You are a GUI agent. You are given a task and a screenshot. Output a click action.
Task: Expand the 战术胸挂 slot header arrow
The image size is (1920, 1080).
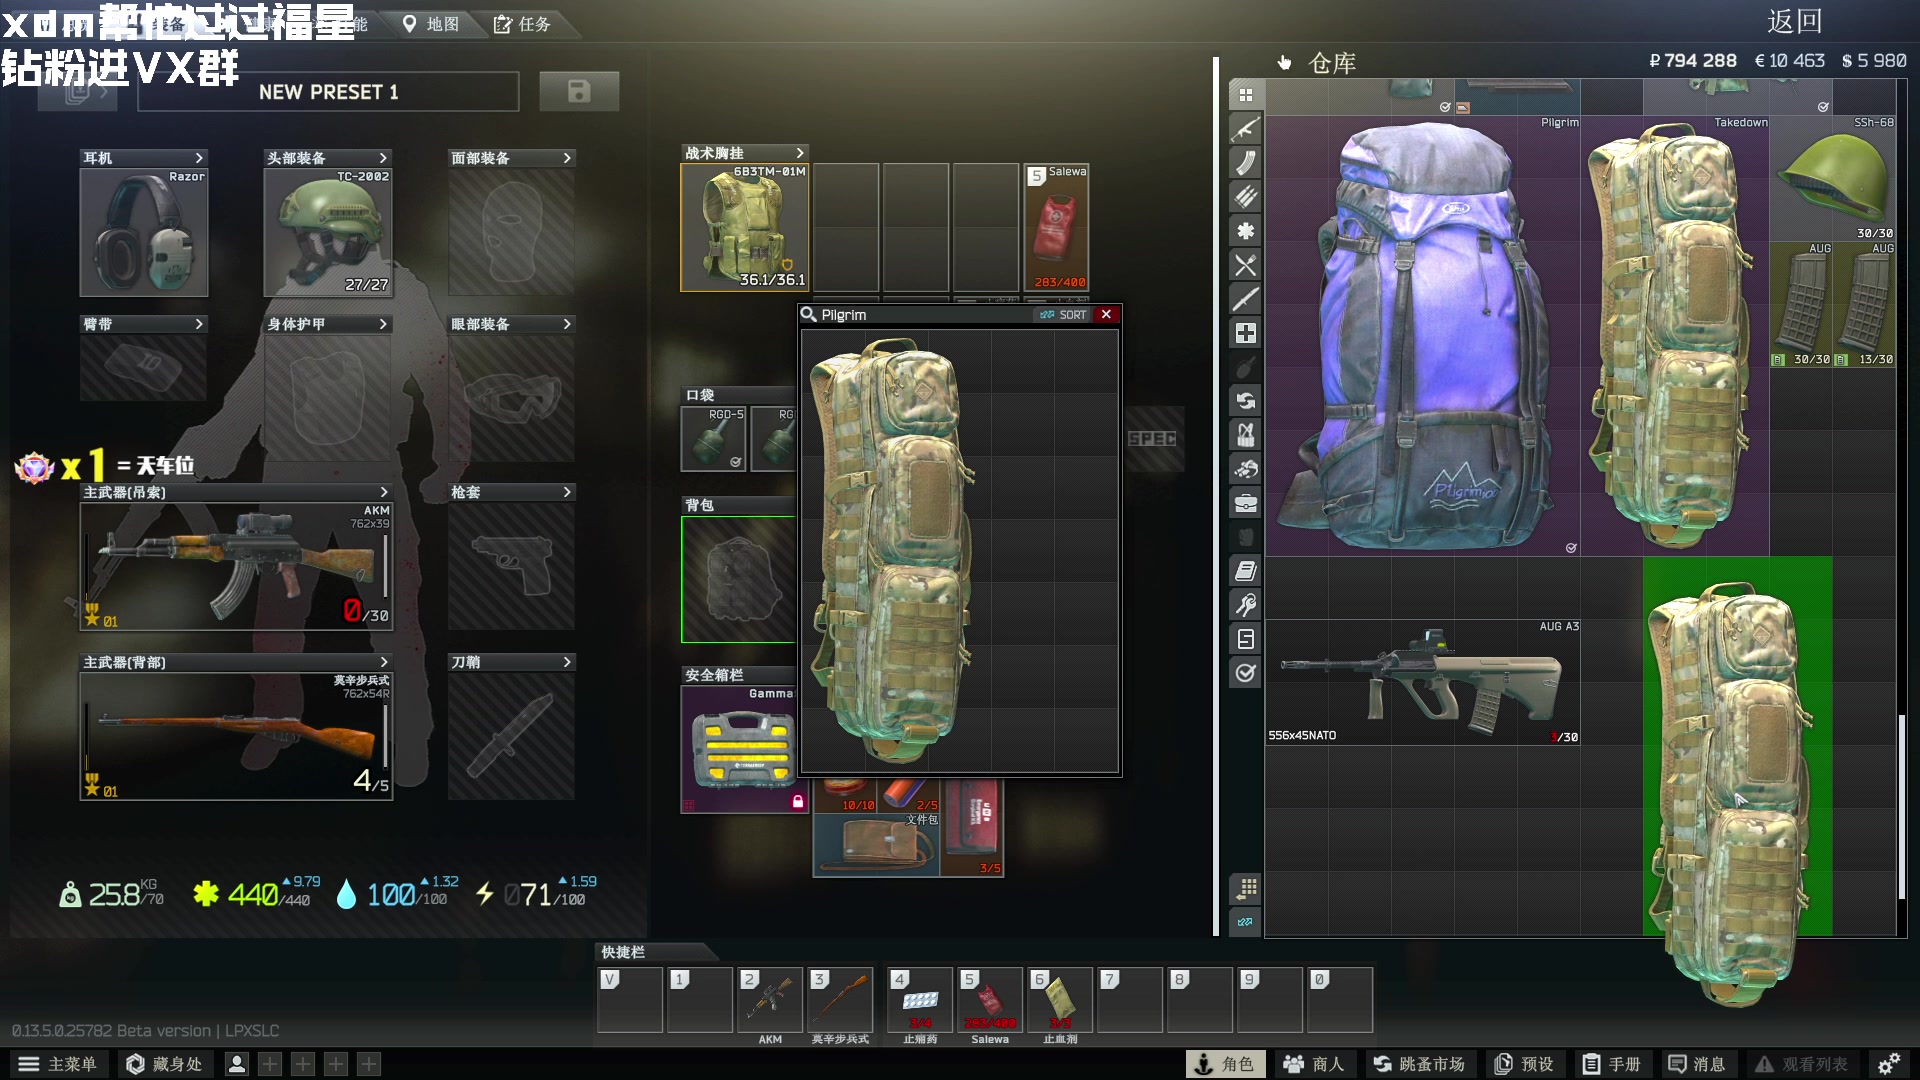(800, 153)
